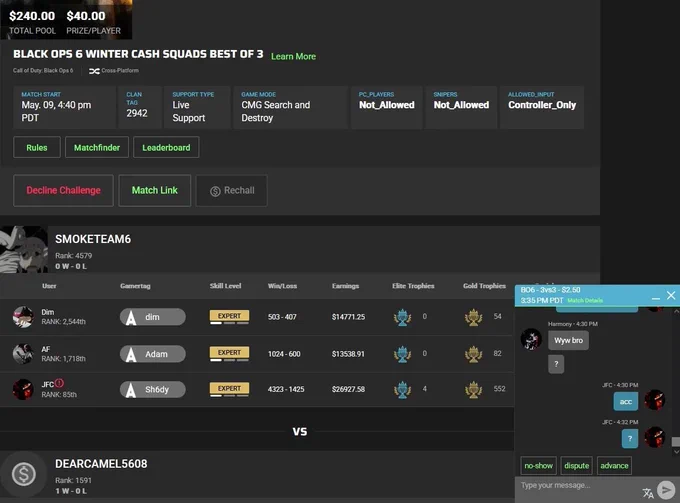Click the EXPERT badge in Dim's row
This screenshot has height=503, width=680.
[x=229, y=317]
